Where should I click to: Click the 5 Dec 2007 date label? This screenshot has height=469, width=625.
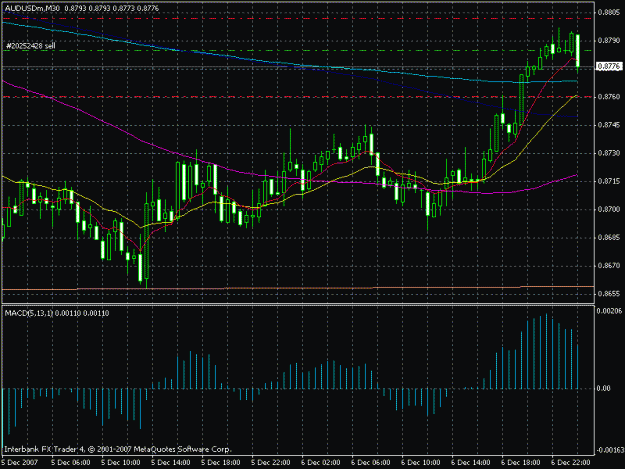(20, 463)
